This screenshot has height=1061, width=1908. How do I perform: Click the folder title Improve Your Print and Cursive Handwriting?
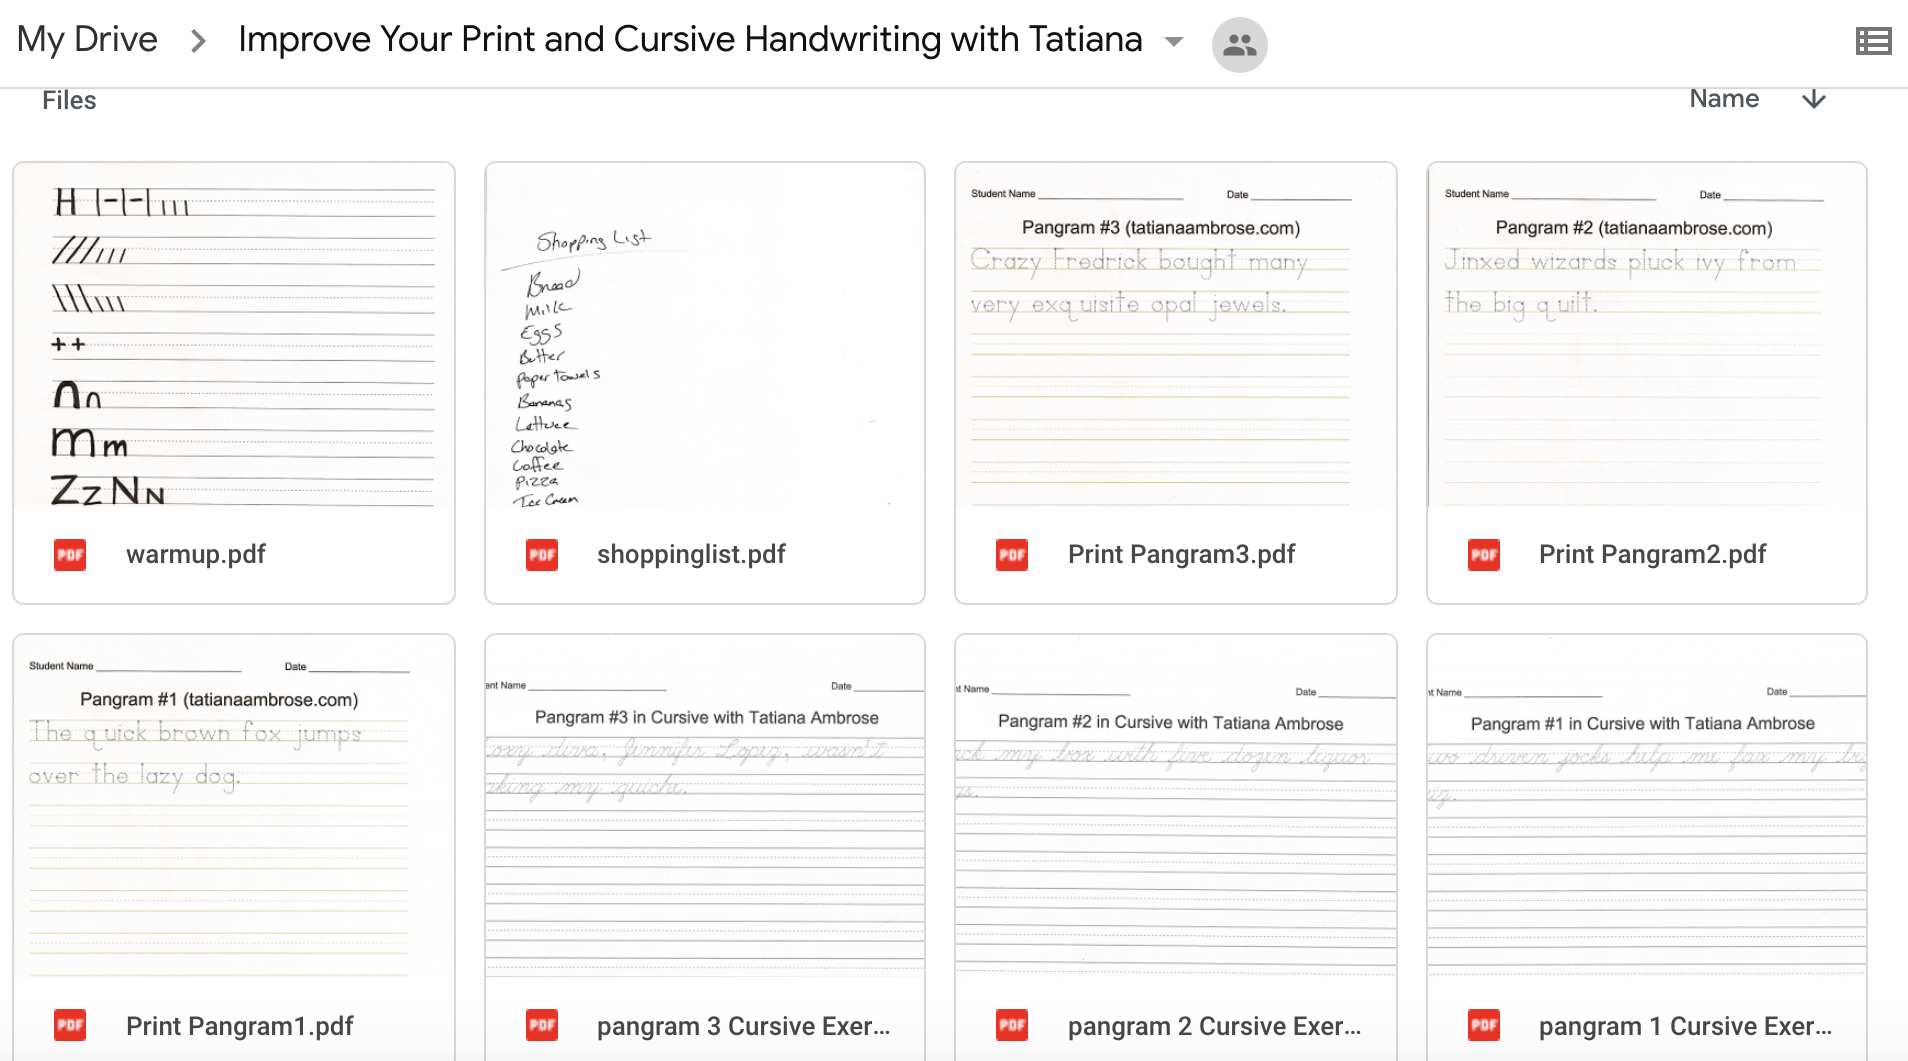tap(690, 40)
